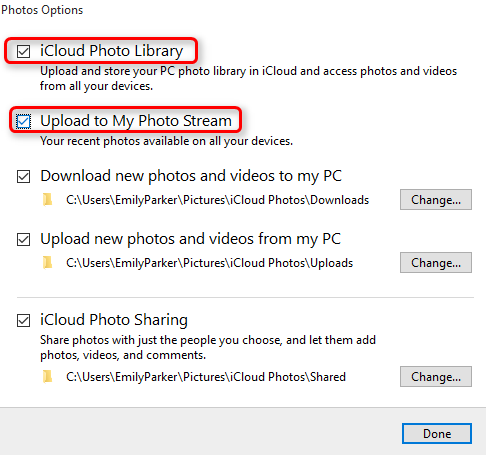This screenshot has height=455, width=486.
Task: Click 'Your recent photos available on all your devices' text
Action: [x=166, y=141]
